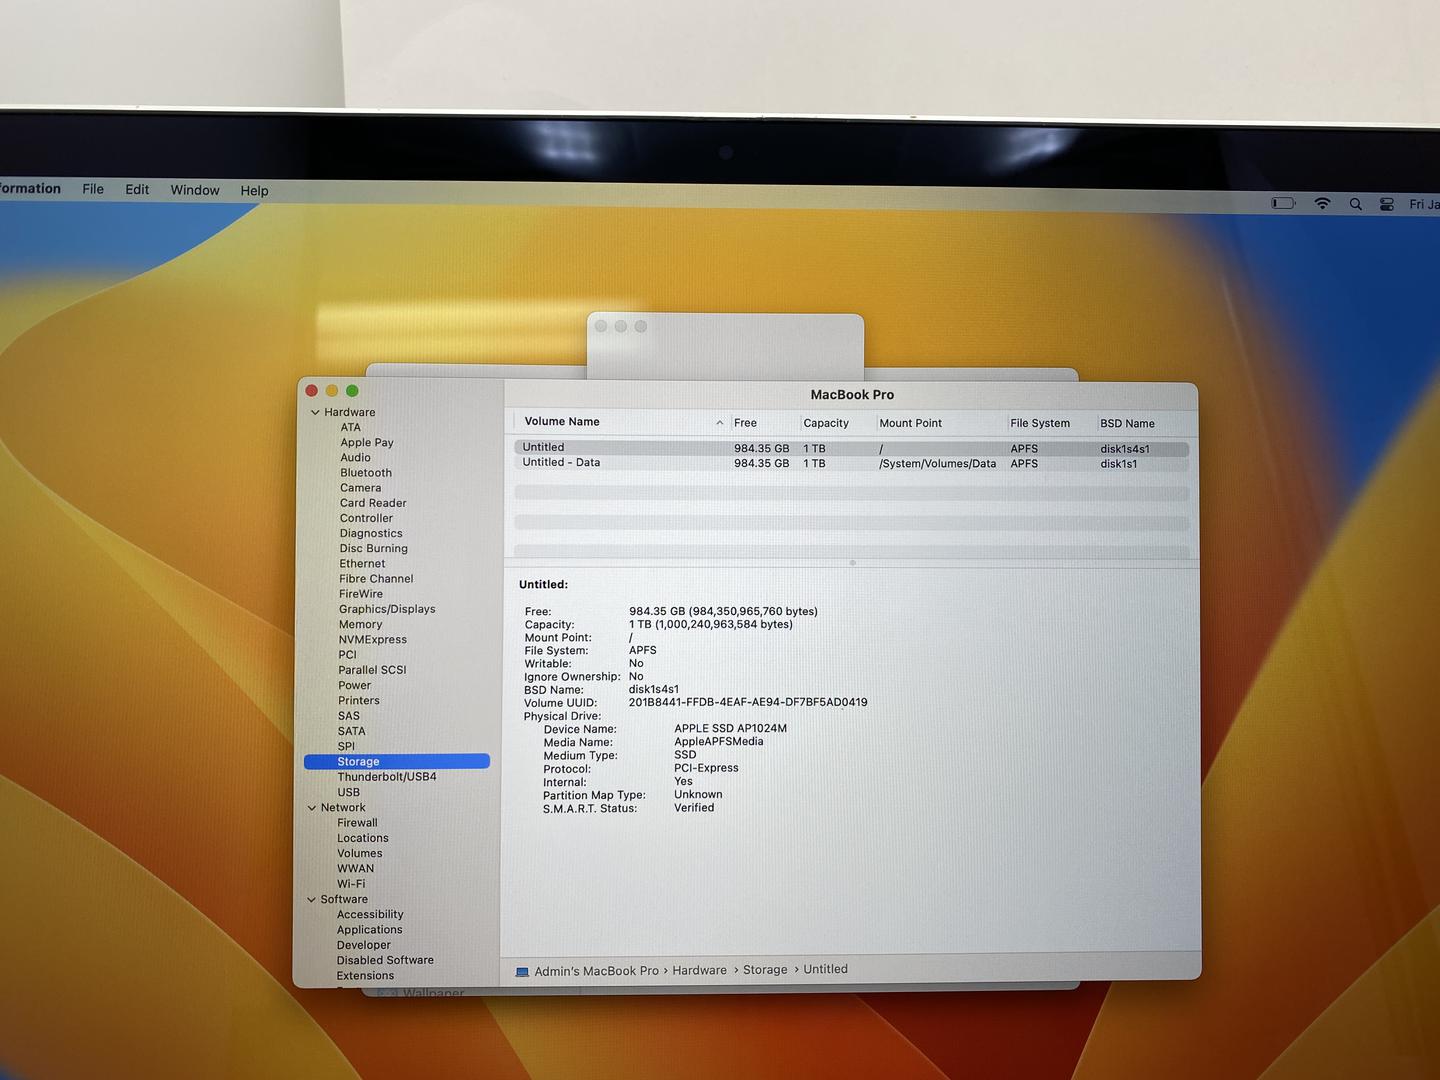Select Thunderbolt/USB4 in the sidebar
The width and height of the screenshot is (1440, 1080).
pos(387,777)
